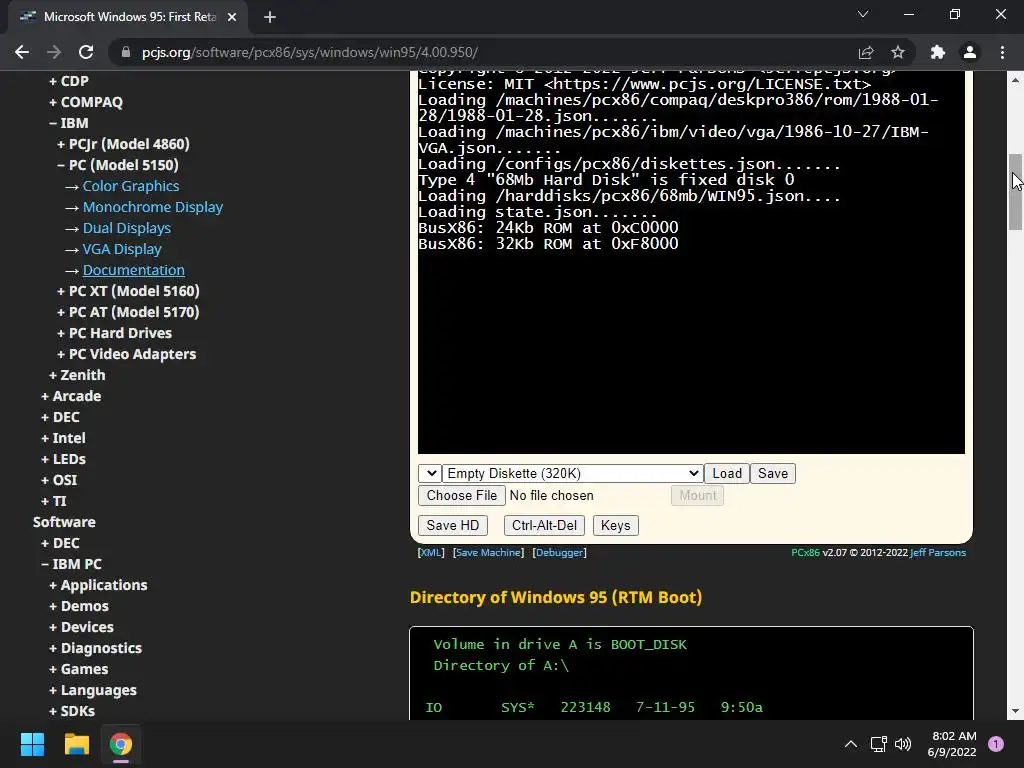Expand the COMPAQ tree item
Viewport: 1024px width, 768px height.
click(86, 102)
